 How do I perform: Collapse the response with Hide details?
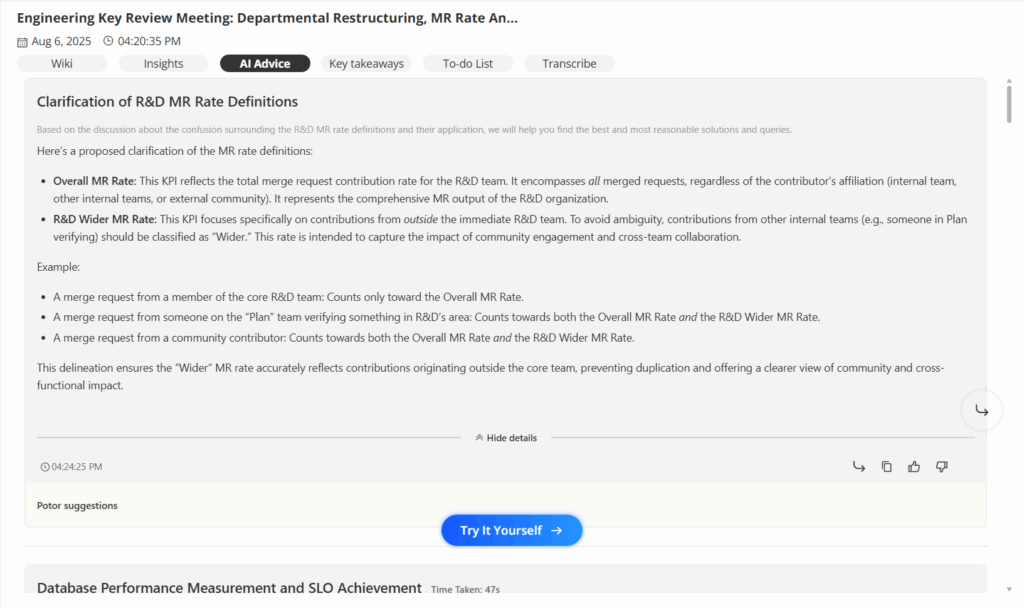coord(506,437)
